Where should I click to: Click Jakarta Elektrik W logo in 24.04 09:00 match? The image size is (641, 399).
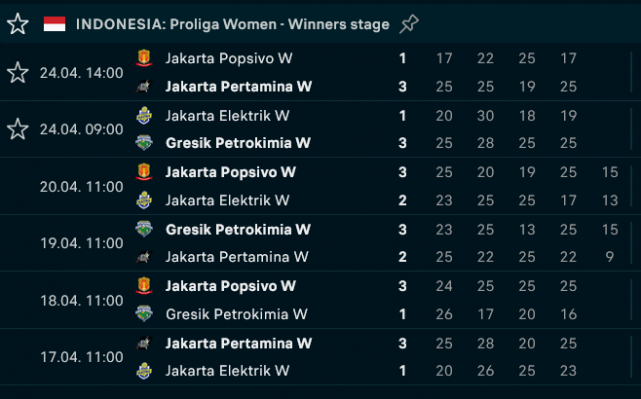[144, 115]
